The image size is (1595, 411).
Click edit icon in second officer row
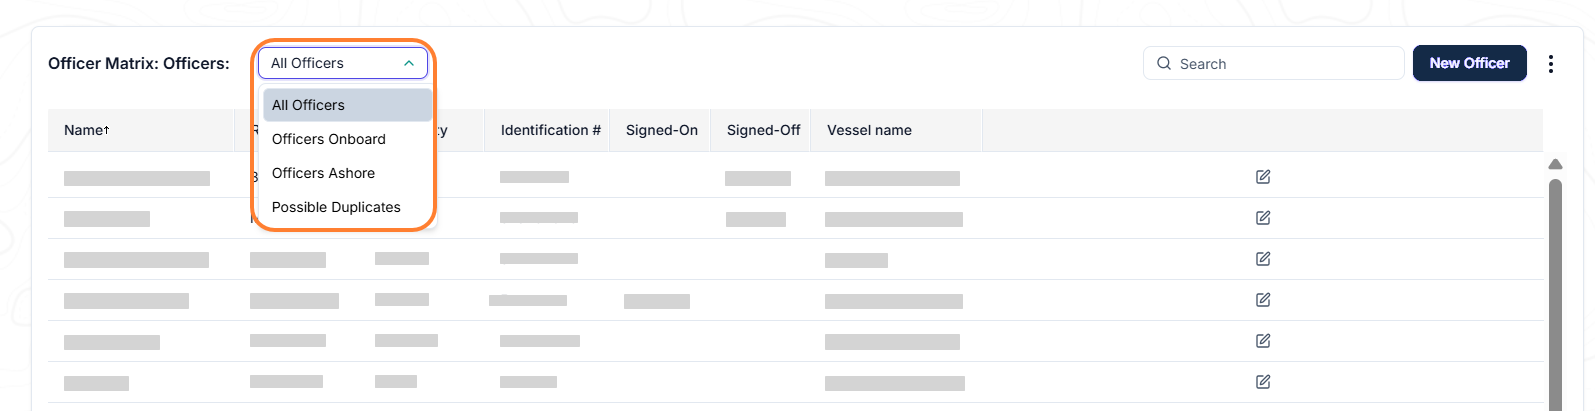1263,218
